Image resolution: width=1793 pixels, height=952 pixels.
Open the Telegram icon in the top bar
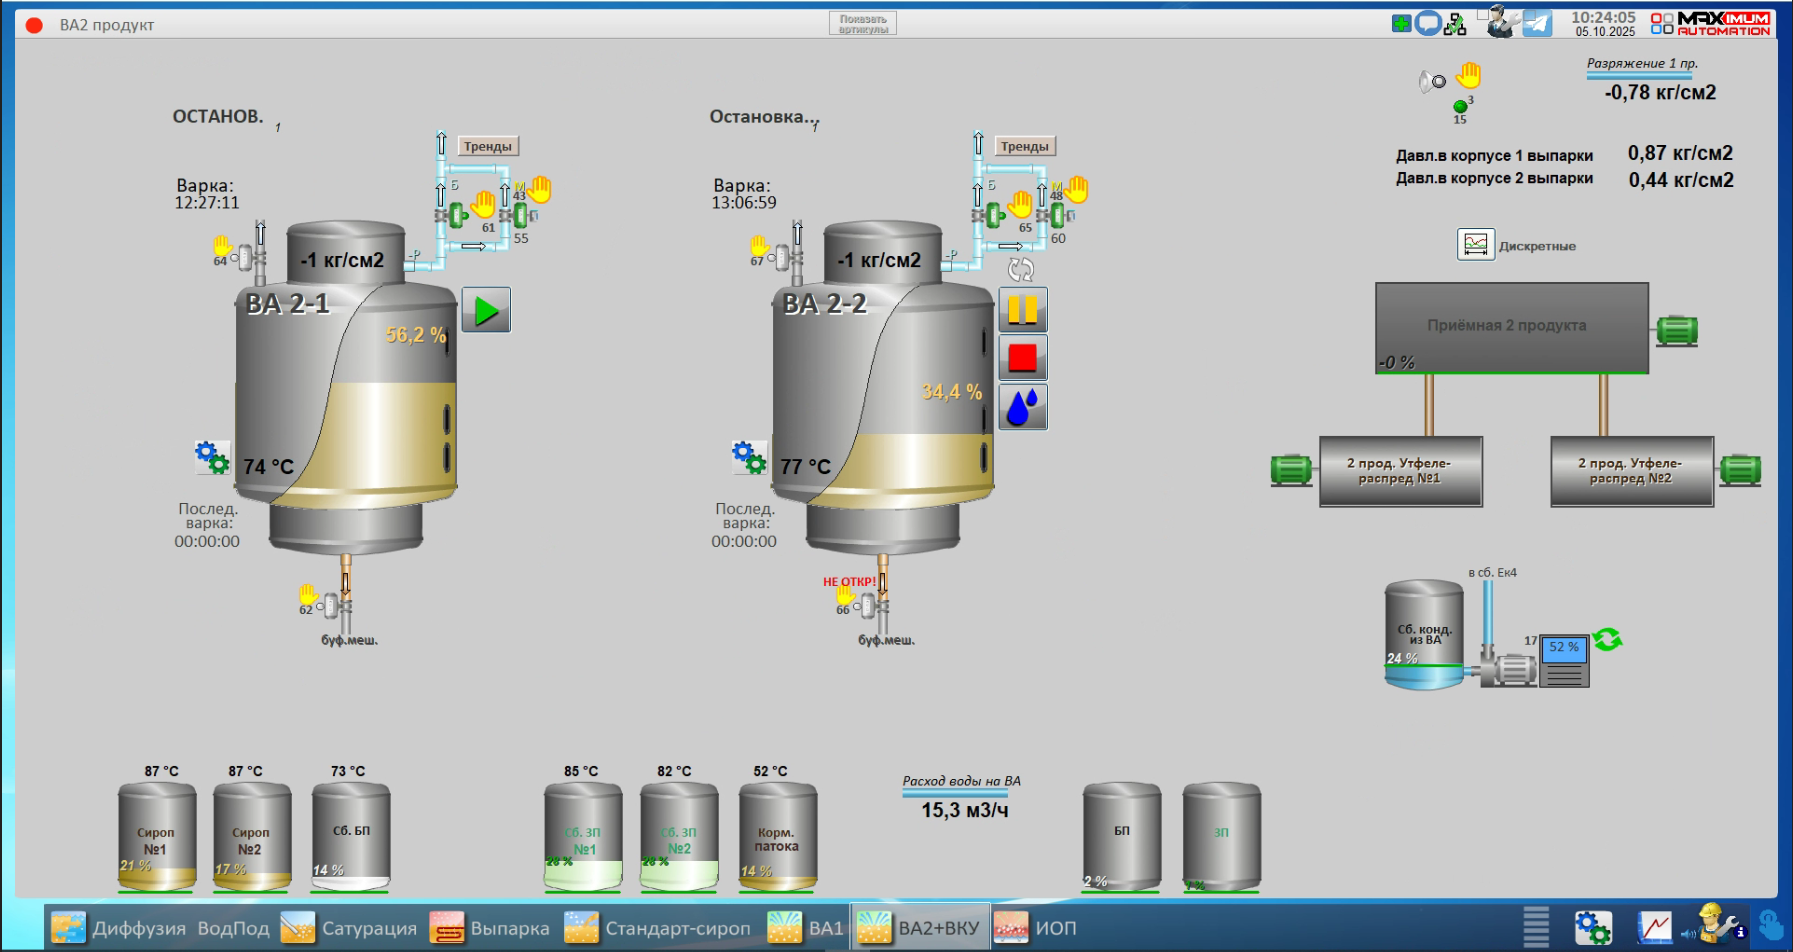(x=1537, y=23)
